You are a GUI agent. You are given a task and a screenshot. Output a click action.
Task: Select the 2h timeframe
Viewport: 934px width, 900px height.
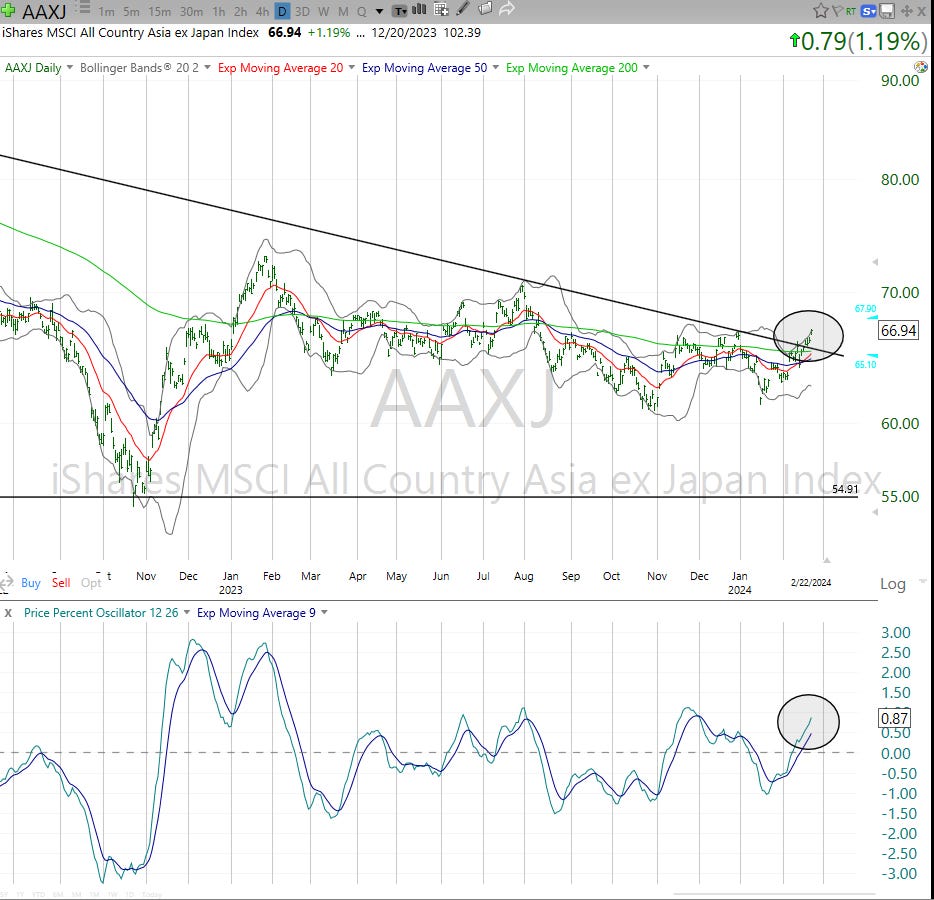[240, 11]
